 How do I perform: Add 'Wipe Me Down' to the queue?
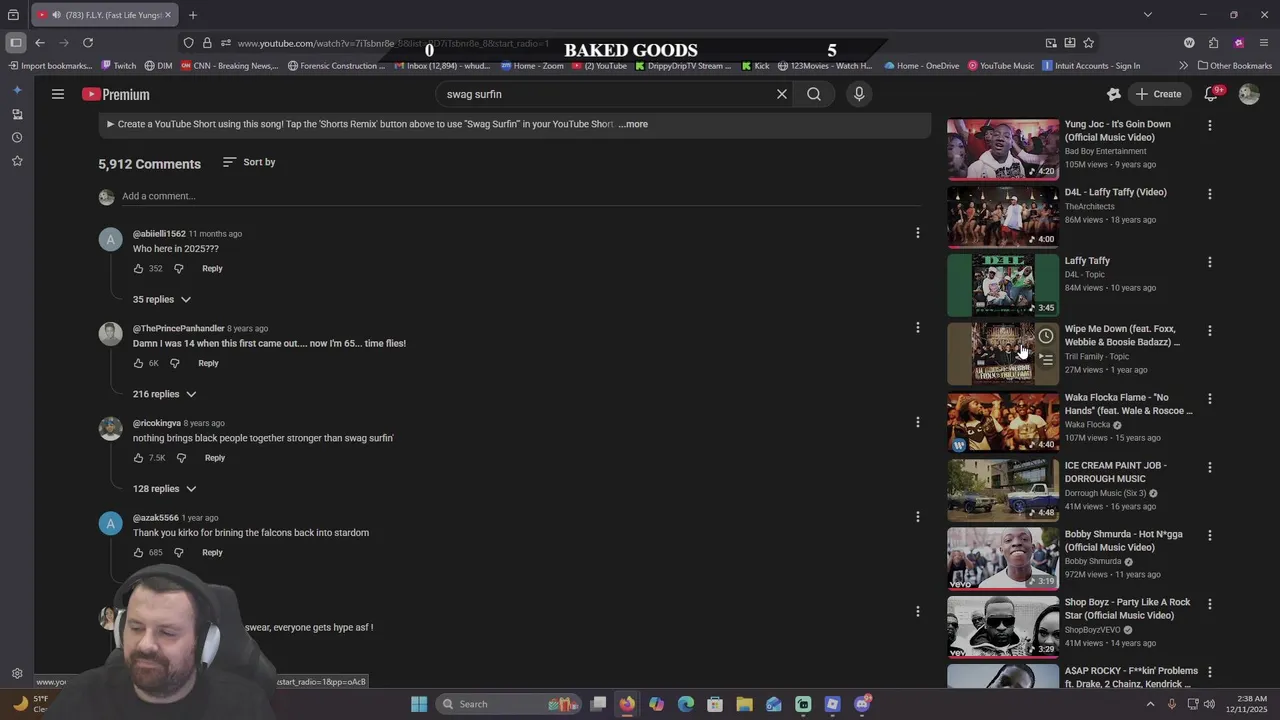click(x=1045, y=359)
